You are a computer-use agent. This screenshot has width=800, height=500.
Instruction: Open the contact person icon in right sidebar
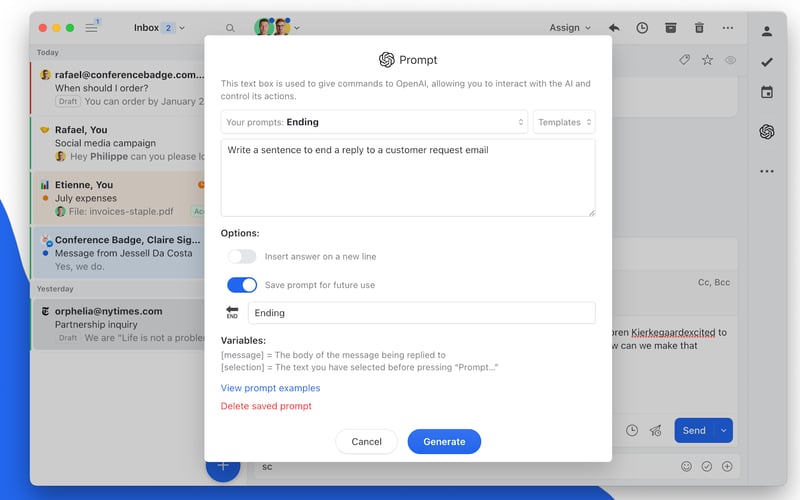pyautogui.click(x=767, y=32)
